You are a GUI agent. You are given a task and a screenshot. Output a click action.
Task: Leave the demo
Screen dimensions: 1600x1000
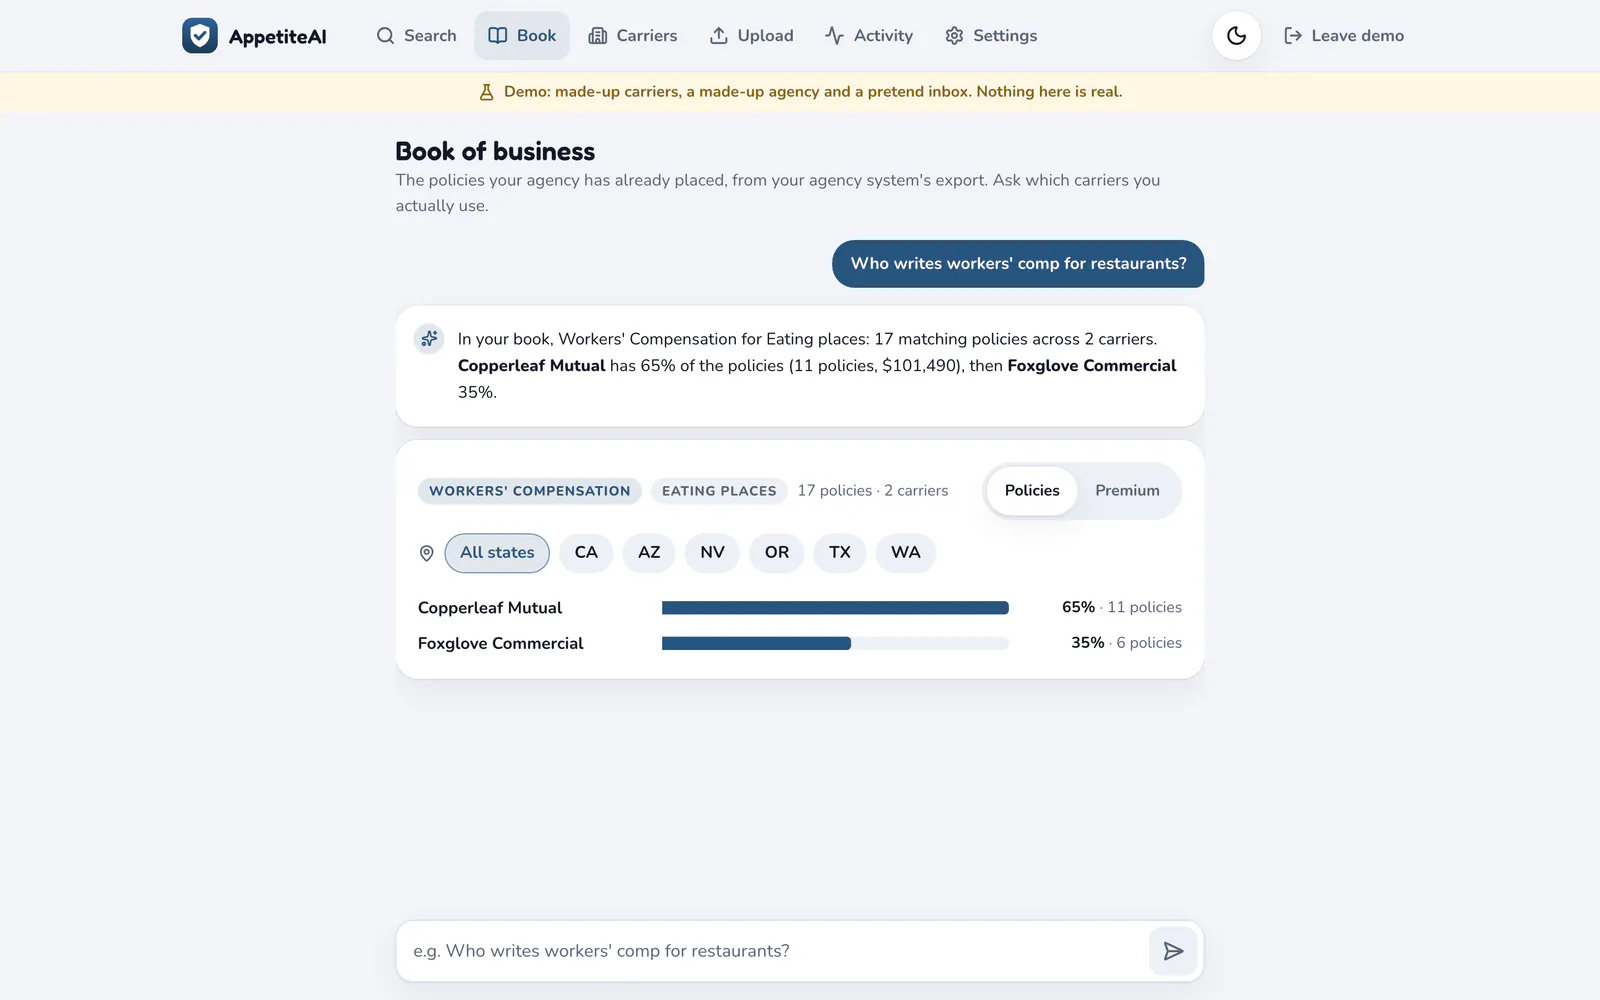1344,36
